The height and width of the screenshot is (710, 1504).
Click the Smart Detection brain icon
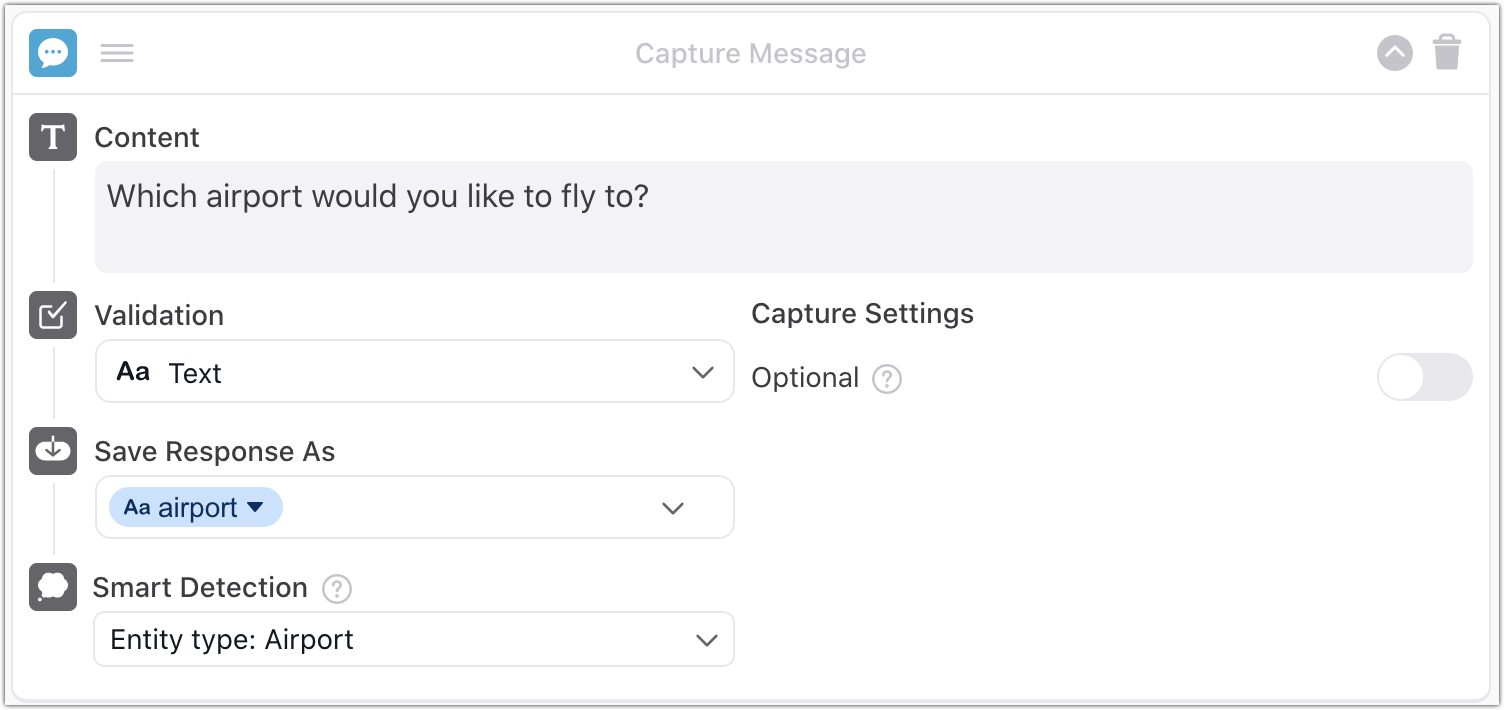tap(53, 587)
